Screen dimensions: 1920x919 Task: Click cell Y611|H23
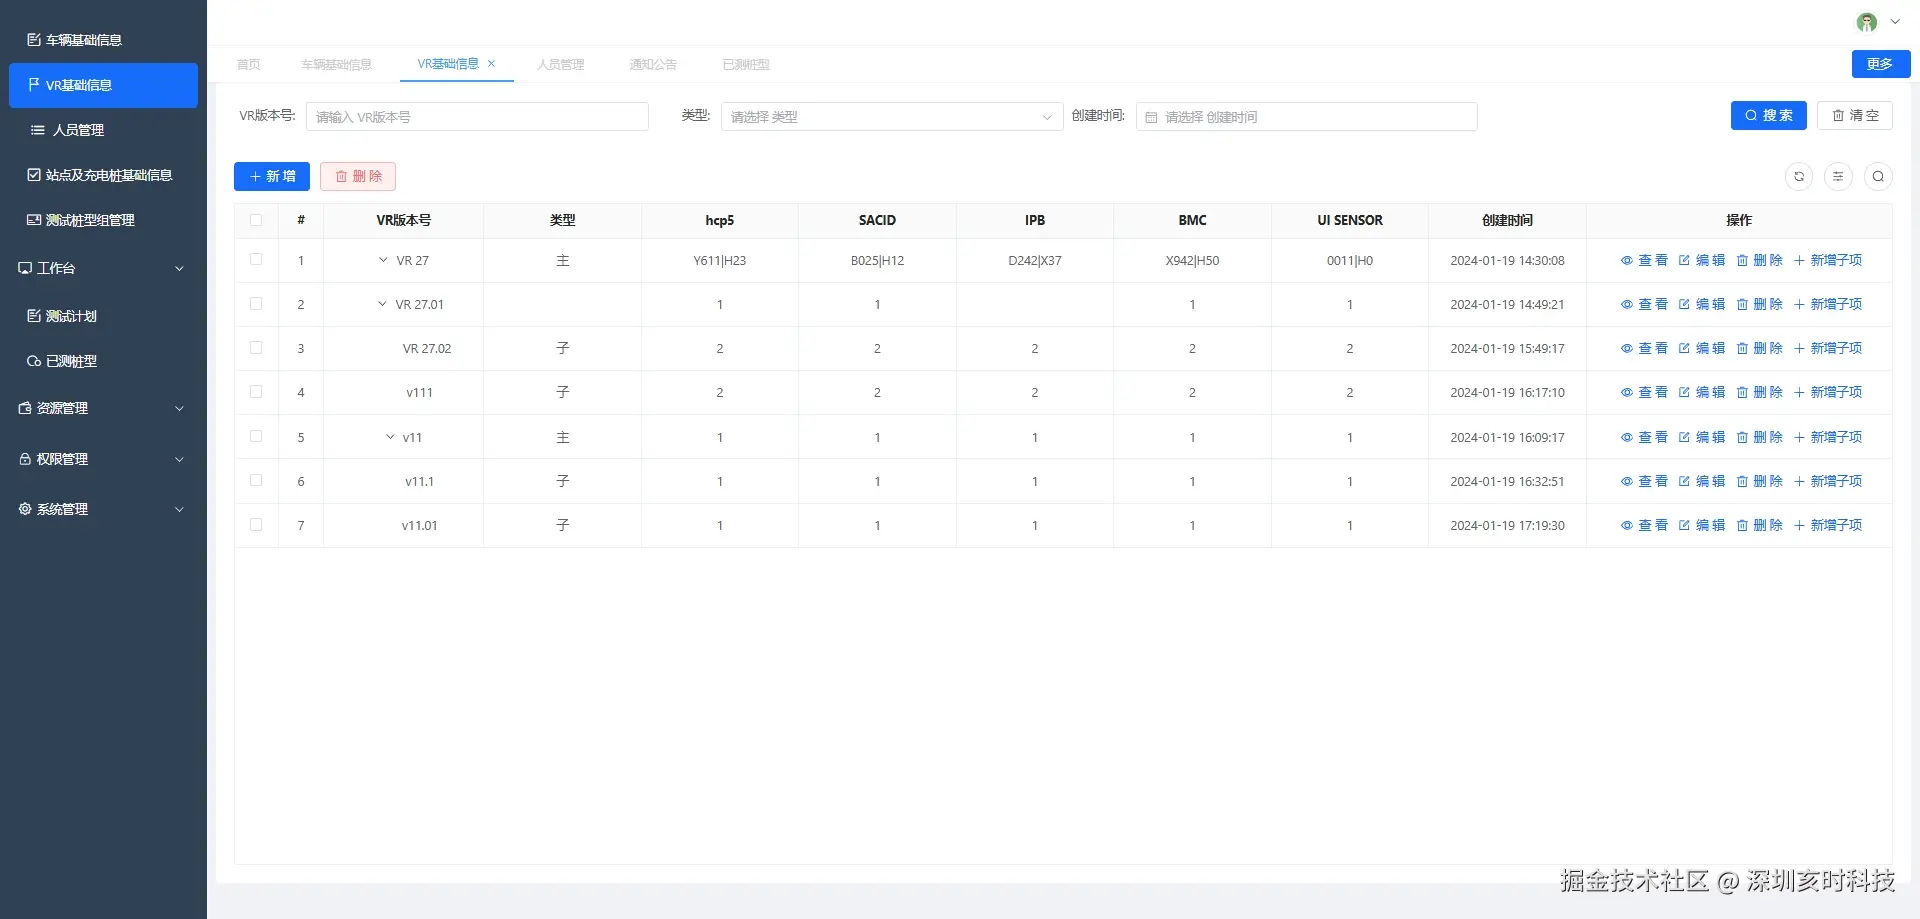tap(720, 261)
